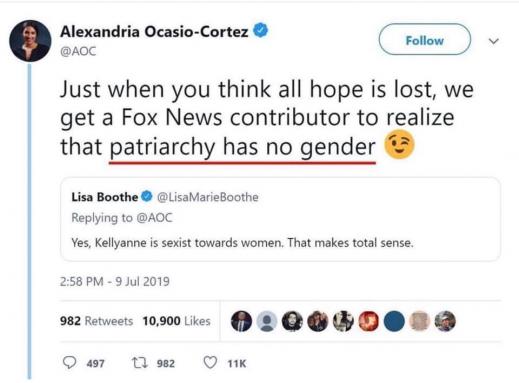
Task: Open Alexandria Ocasio-Cortez profile picture
Action: [30, 41]
